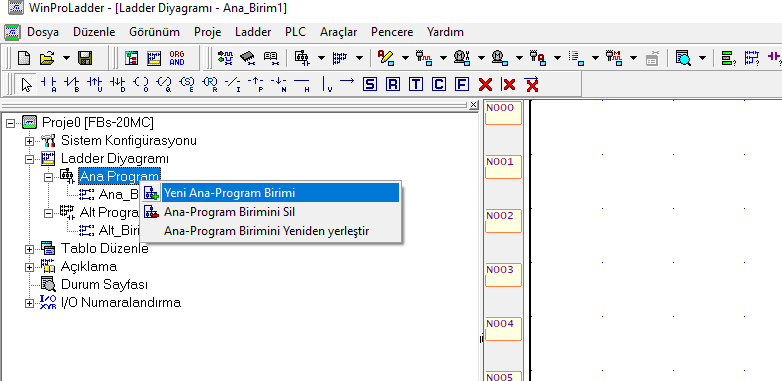Select the falling edge contact D tool
Image resolution: width=782 pixels, height=381 pixels.
tap(118, 84)
